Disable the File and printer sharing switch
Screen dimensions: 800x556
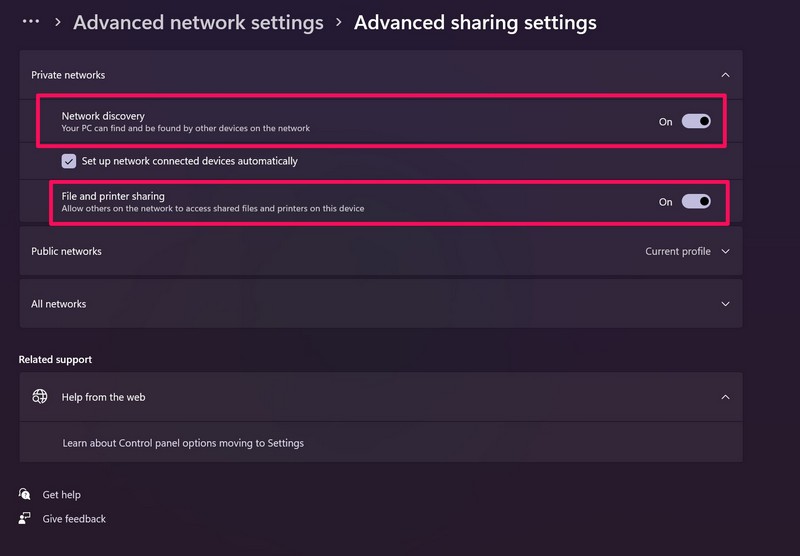696,201
